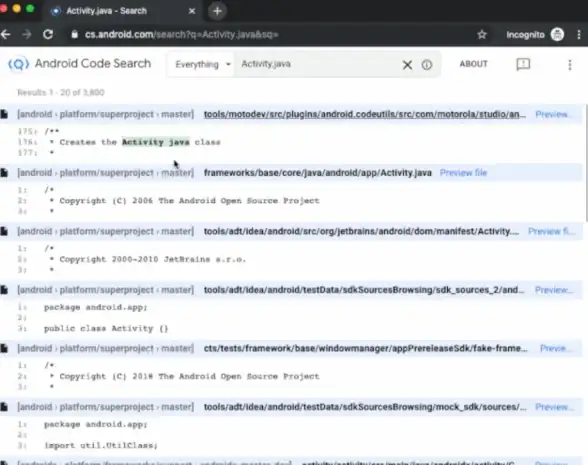
Task: Click the highlighted 'Activity java' match
Action: tap(156, 142)
